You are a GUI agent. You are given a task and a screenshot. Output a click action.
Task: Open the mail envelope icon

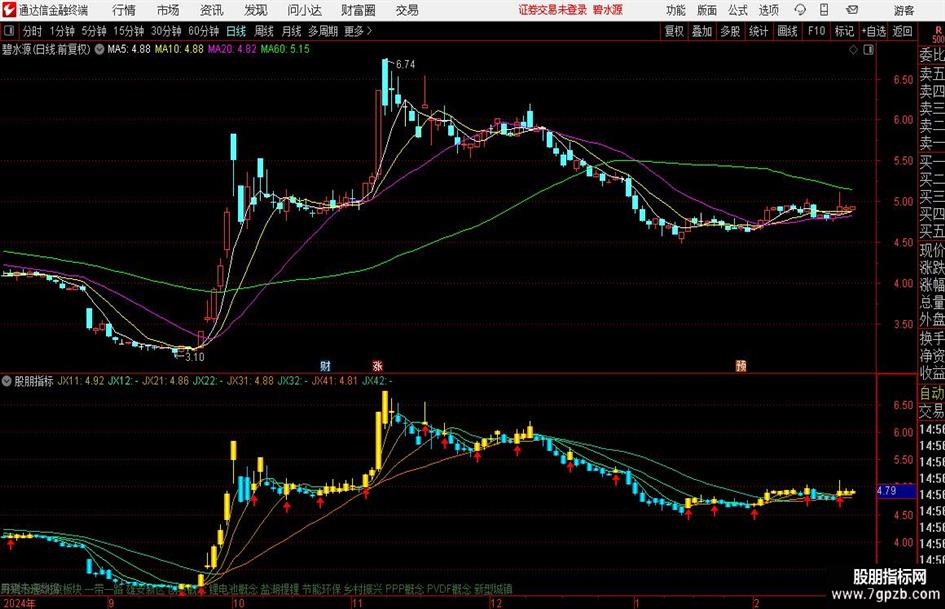point(852,10)
